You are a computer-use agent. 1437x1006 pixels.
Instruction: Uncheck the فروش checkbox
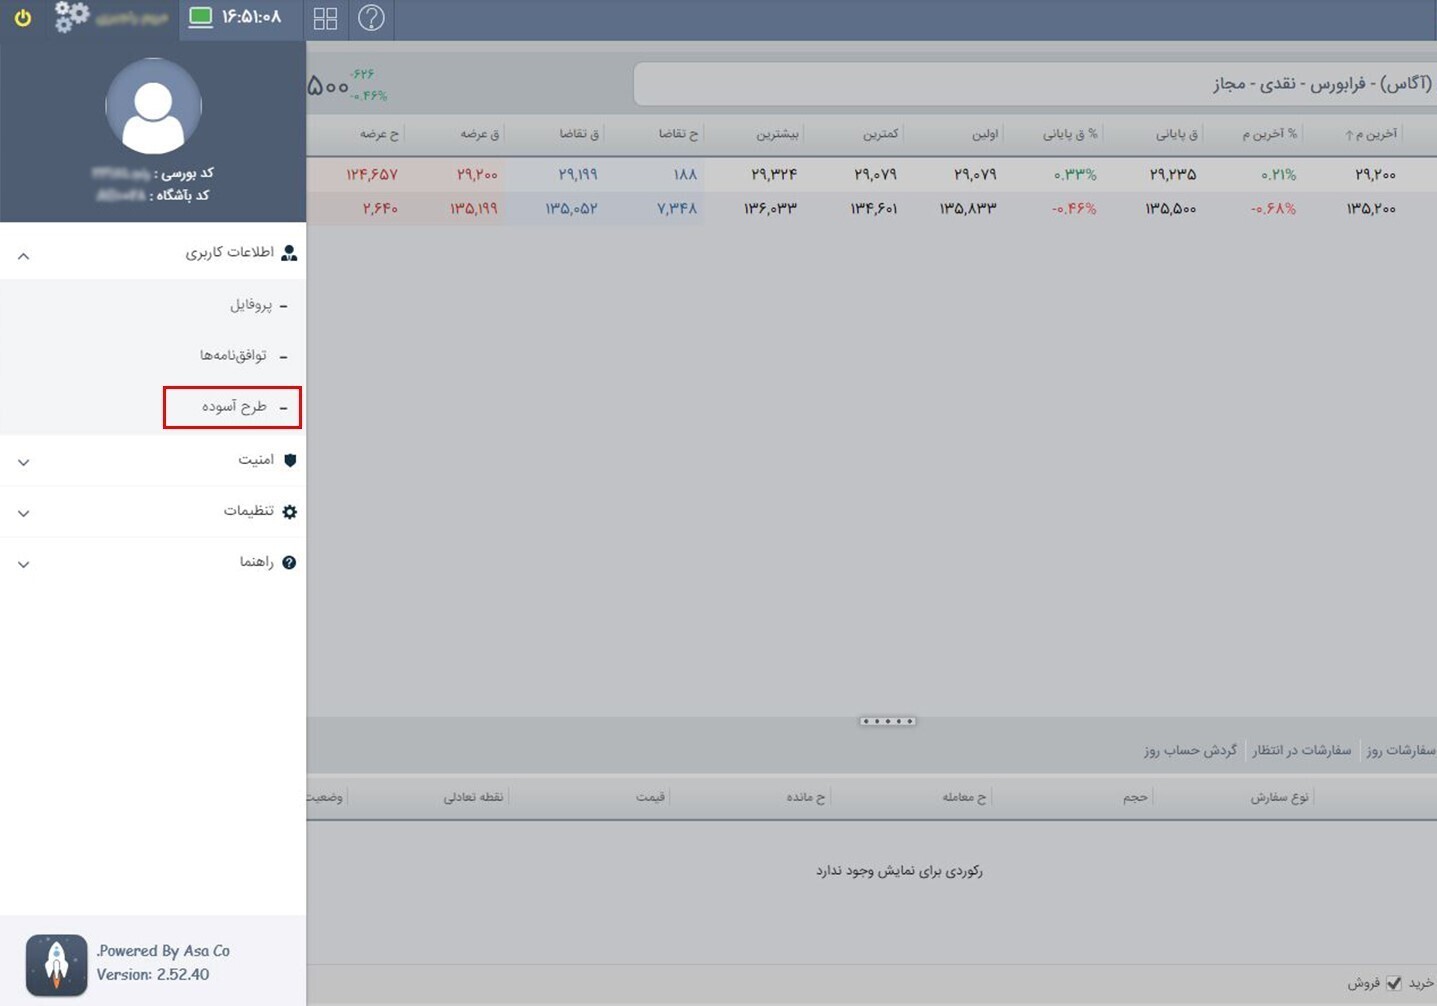pyautogui.click(x=1393, y=983)
